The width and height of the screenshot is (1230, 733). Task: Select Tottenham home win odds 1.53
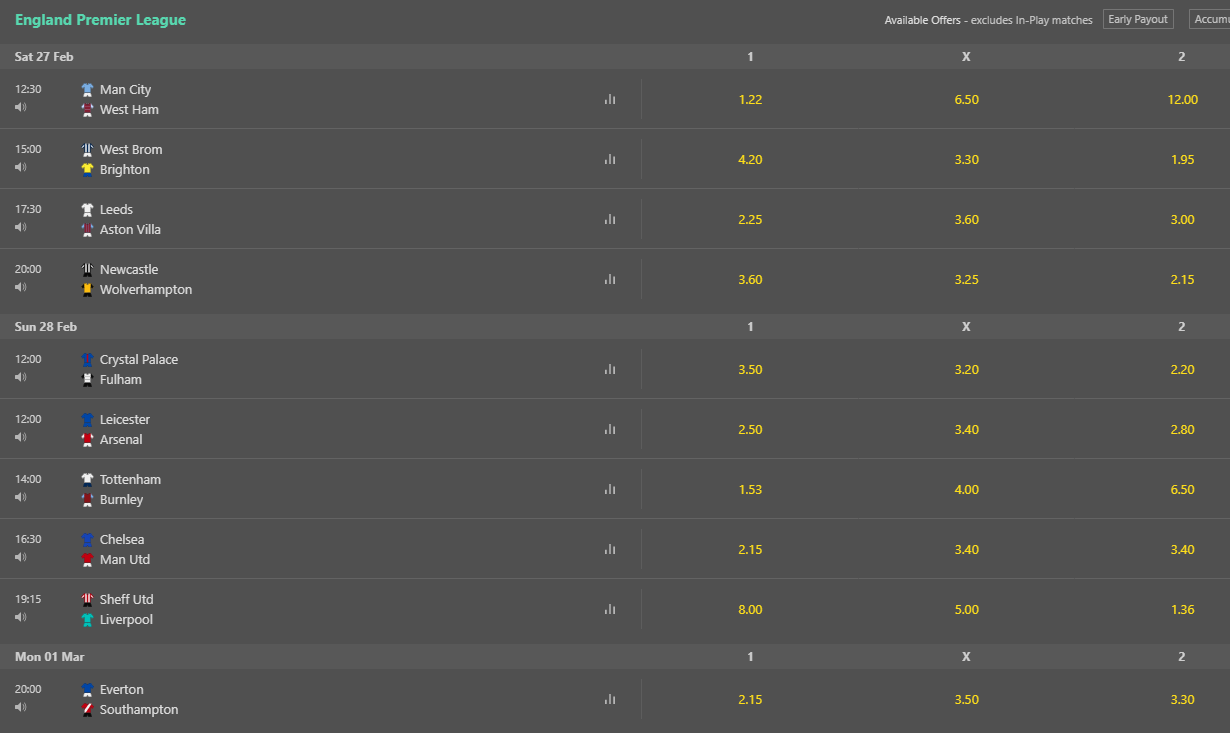coord(750,489)
